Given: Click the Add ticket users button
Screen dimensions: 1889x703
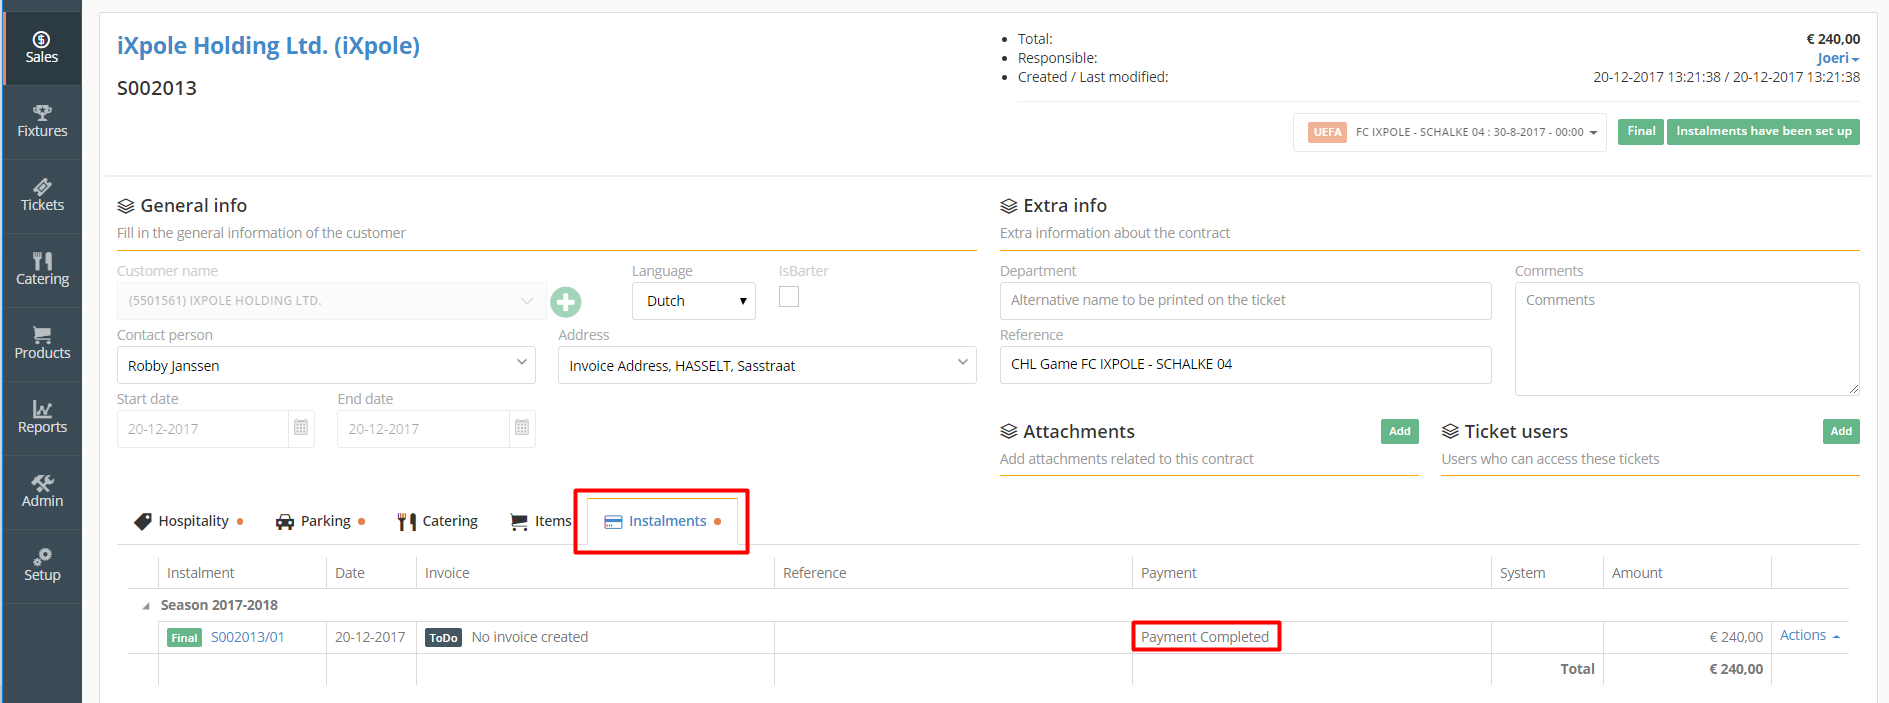Looking at the screenshot, I should tap(1841, 431).
